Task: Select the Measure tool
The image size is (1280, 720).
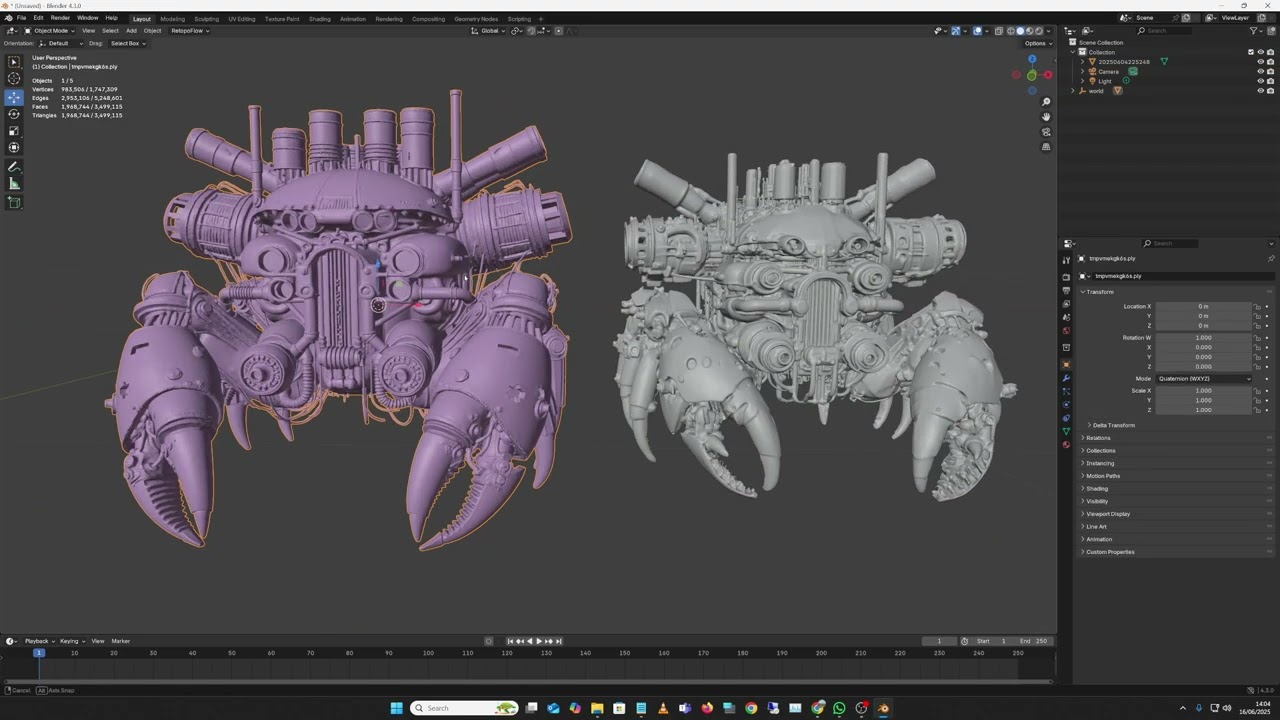Action: click(x=14, y=184)
